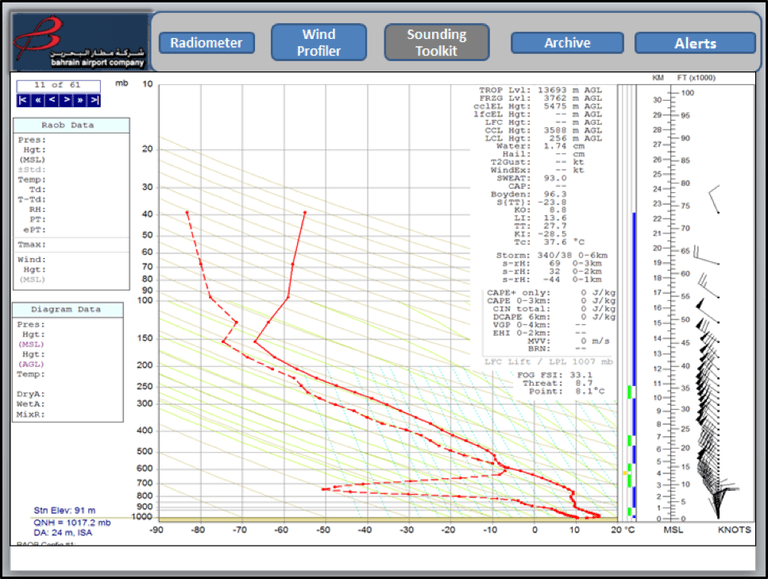
Task: Click the QNH = 1017.2 mb label
Action: click(72, 523)
